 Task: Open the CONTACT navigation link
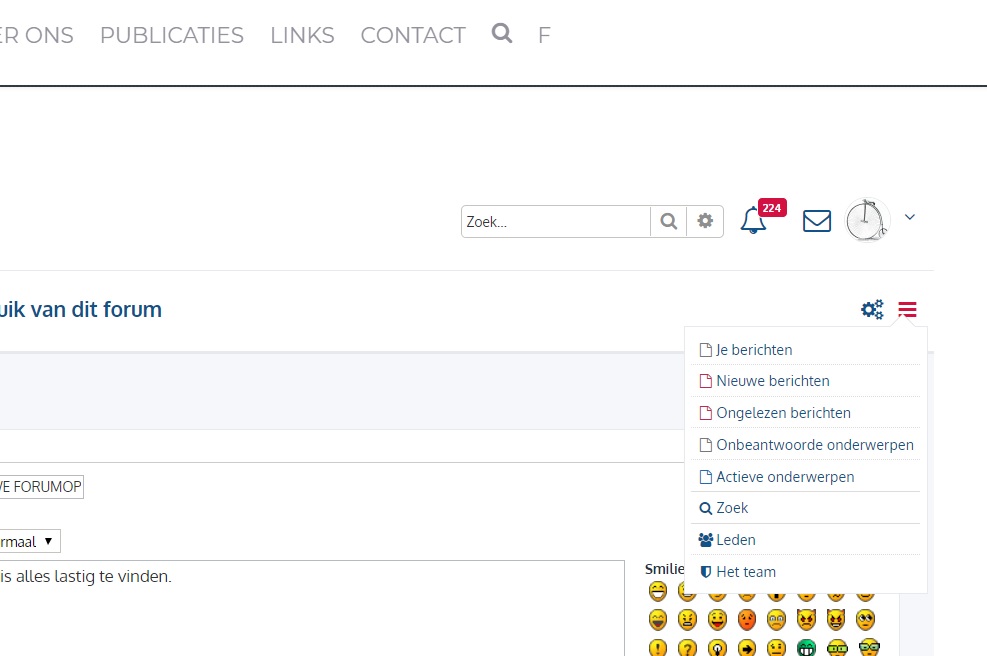click(x=413, y=35)
